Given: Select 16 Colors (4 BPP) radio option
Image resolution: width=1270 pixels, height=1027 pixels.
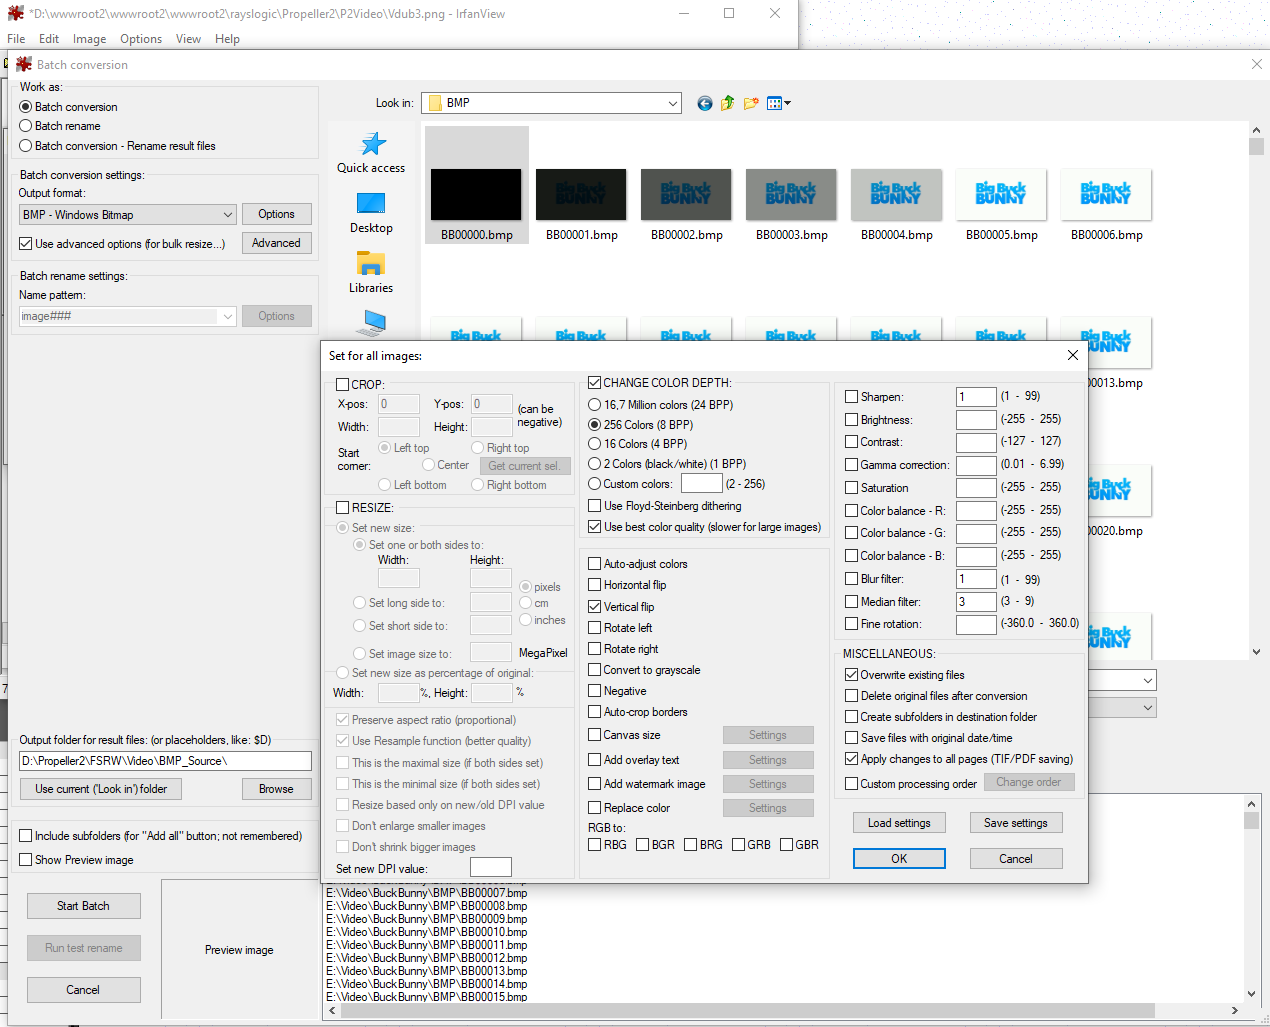Looking at the screenshot, I should coord(595,444).
